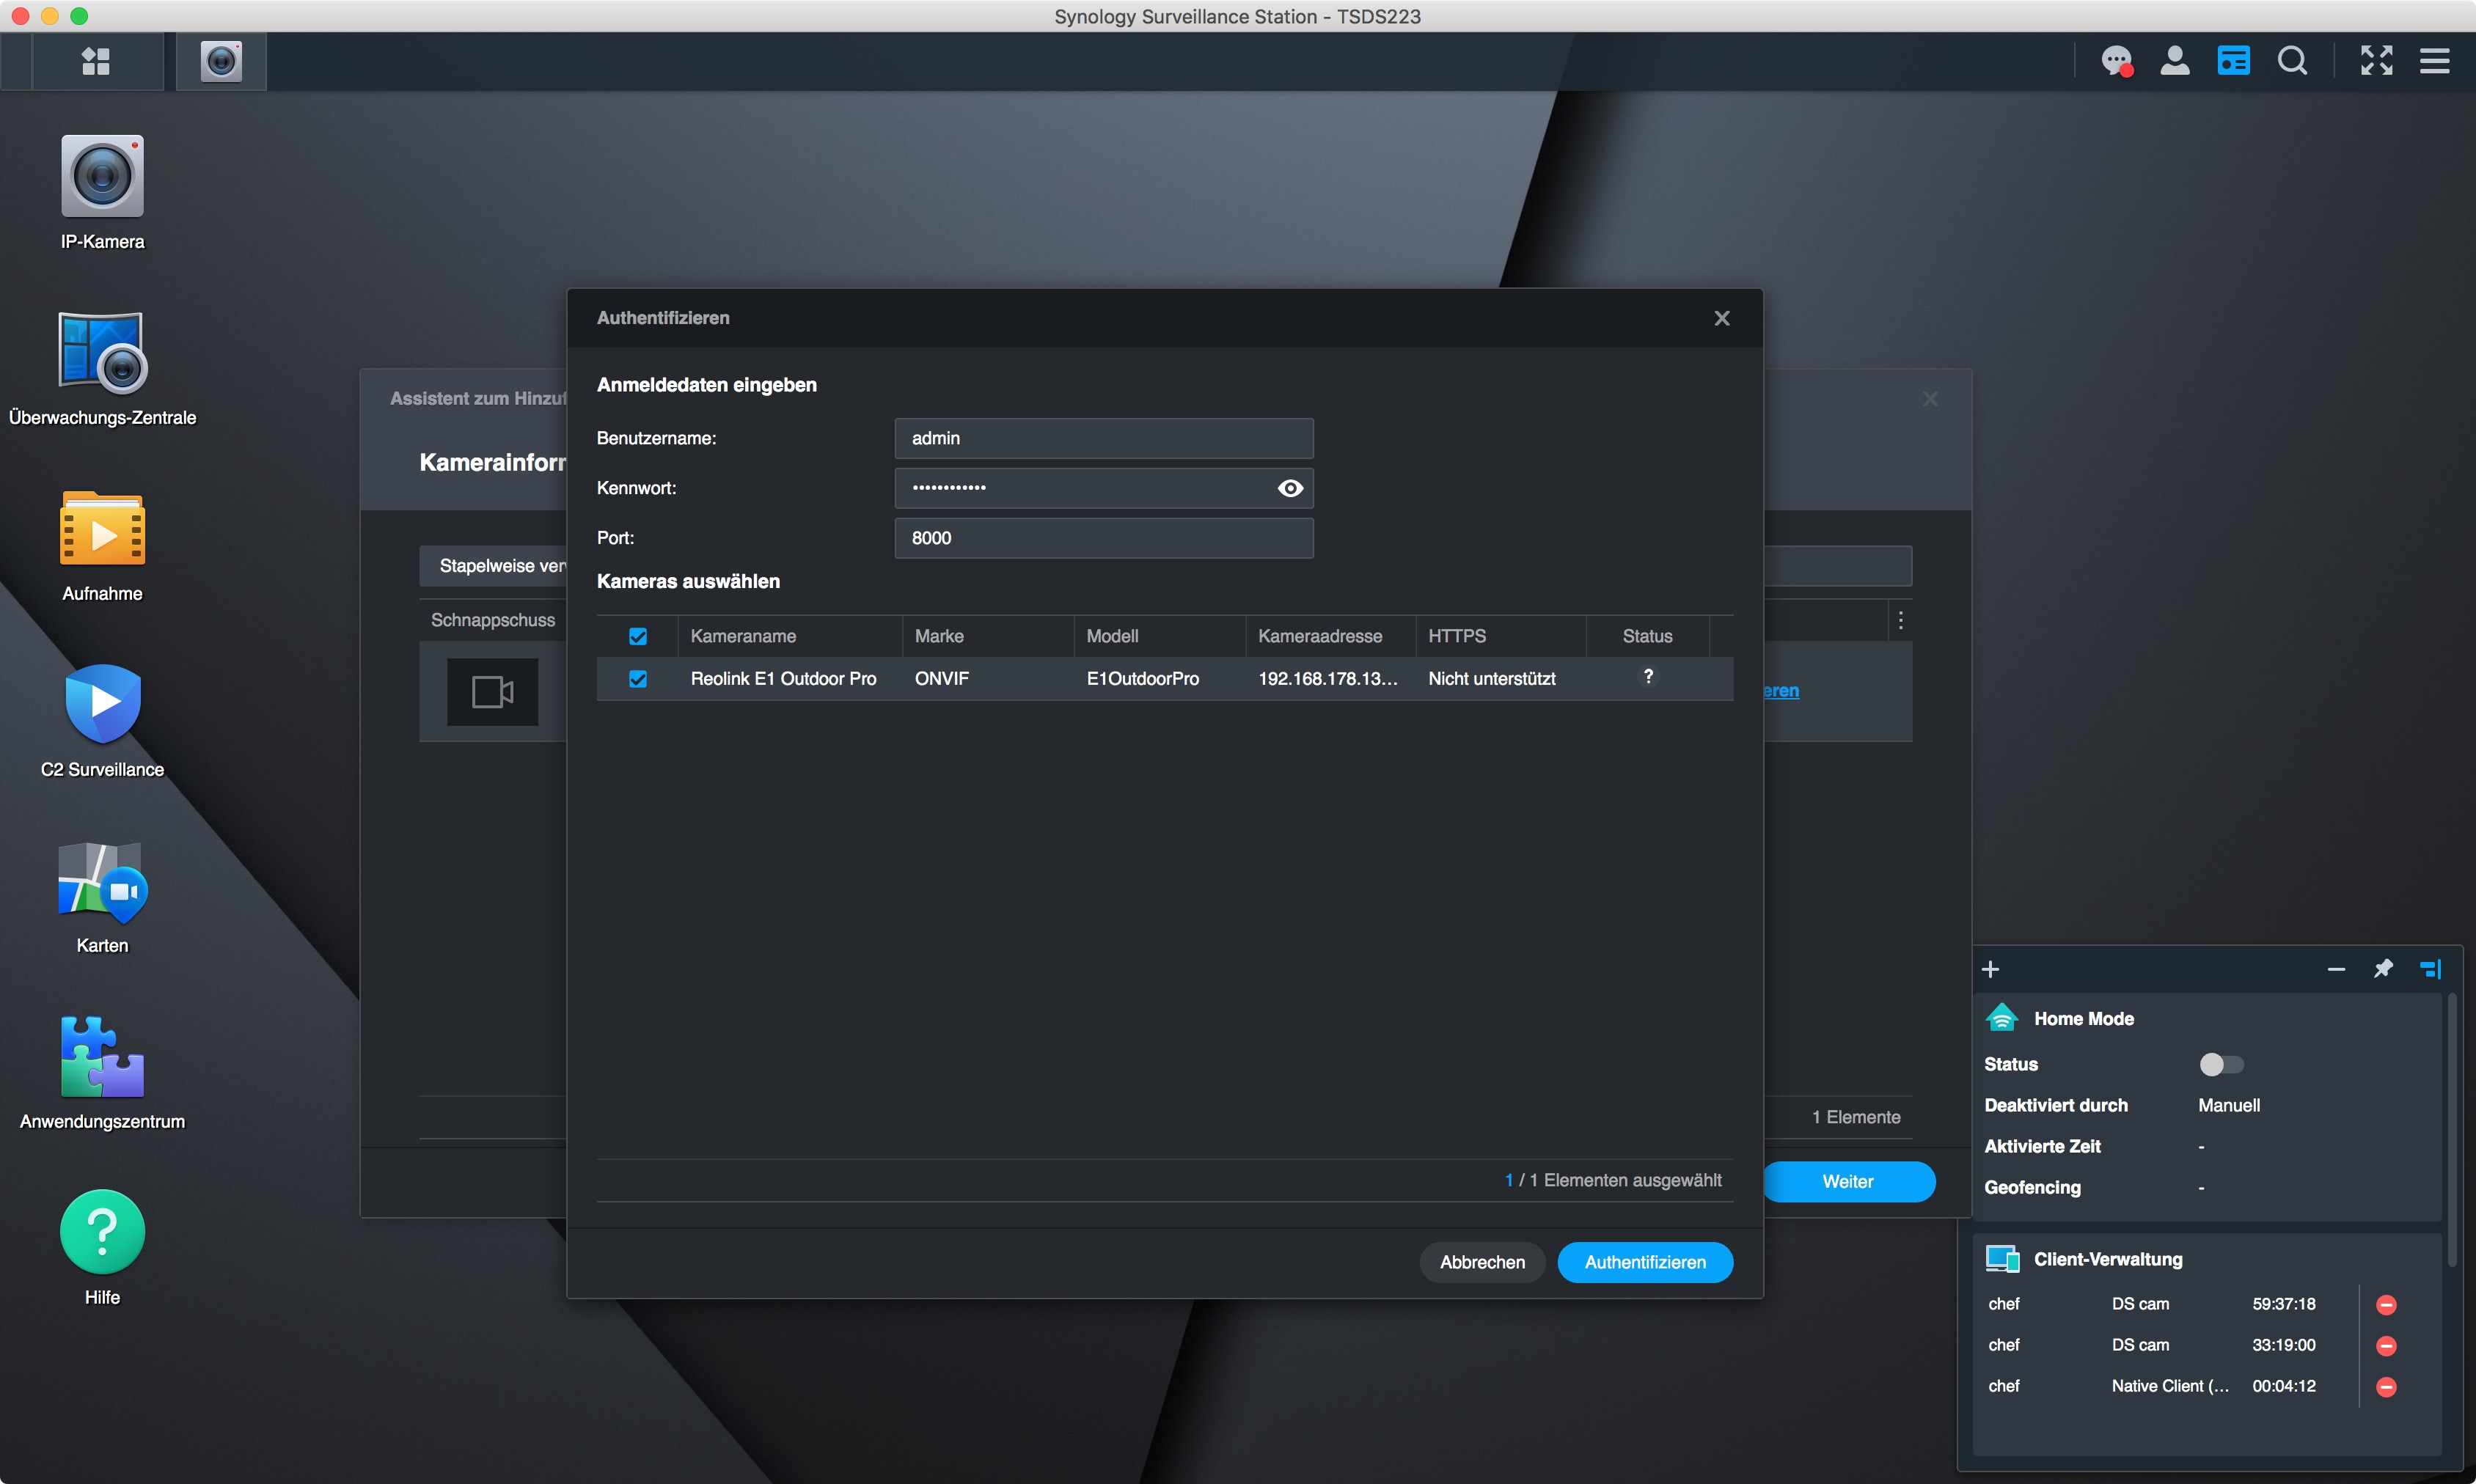The width and height of the screenshot is (2476, 1484).
Task: Open the C2 Surveillance icon
Action: pos(102,705)
